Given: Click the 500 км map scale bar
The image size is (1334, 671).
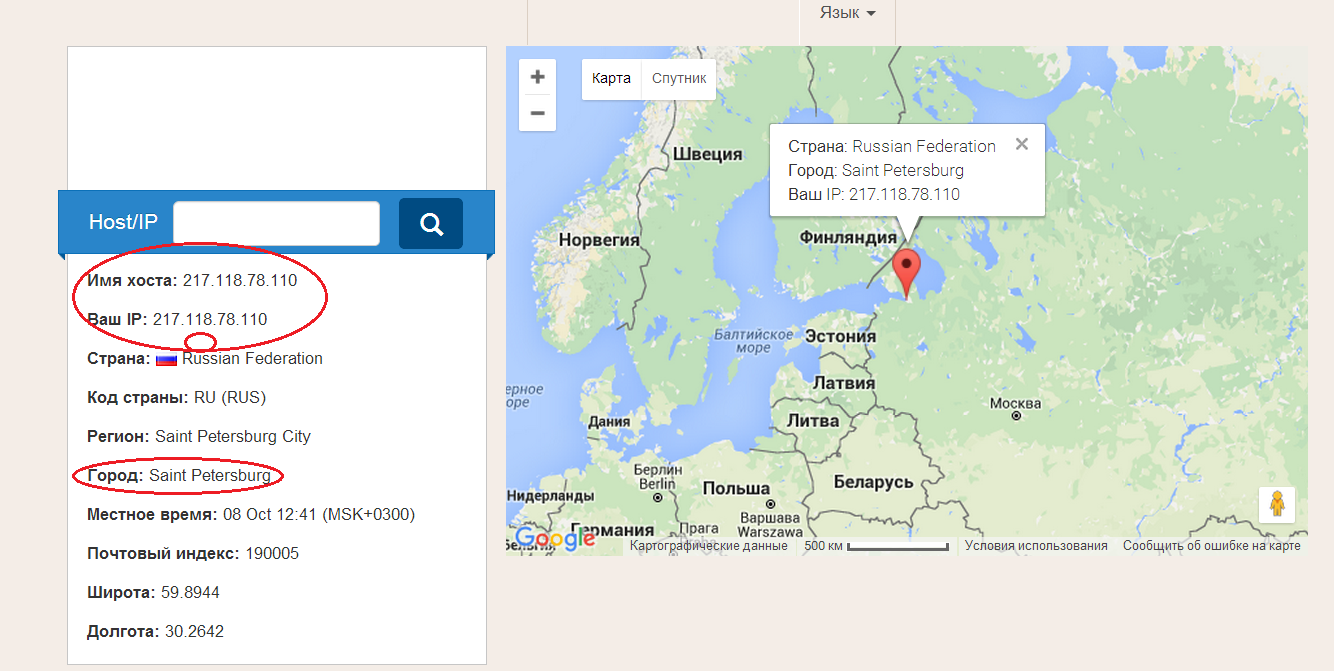Looking at the screenshot, I should 895,546.
